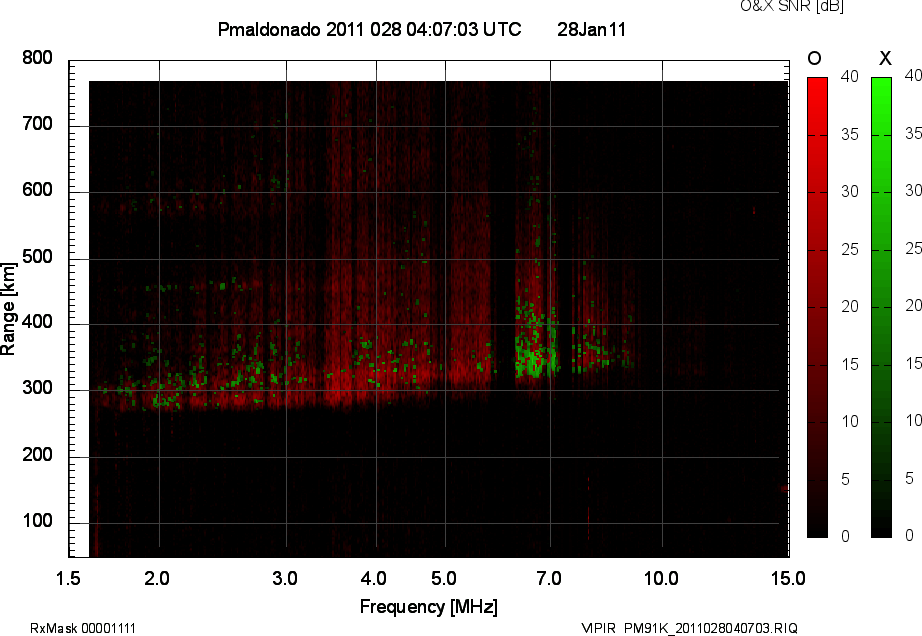922x636 pixels.
Task: Click the O color bar's 0 dB tick label
Action: 846,536
